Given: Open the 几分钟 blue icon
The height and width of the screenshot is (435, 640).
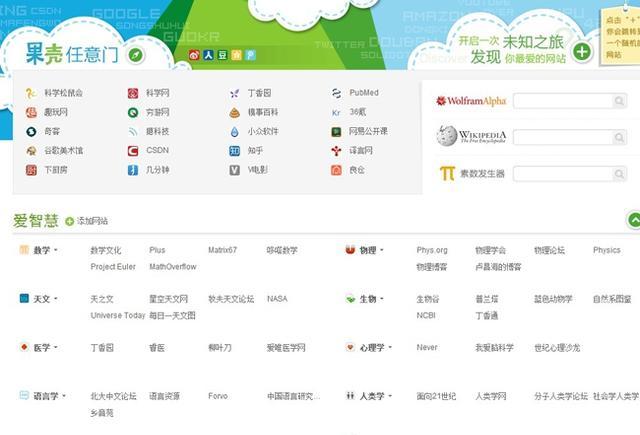Looking at the screenshot, I should pyautogui.click(x=133, y=170).
